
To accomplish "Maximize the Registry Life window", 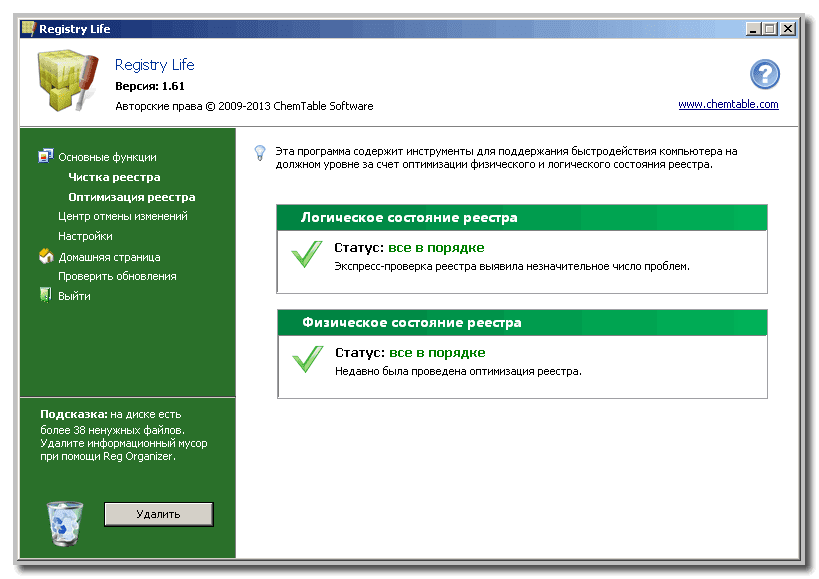I will point(769,29).
